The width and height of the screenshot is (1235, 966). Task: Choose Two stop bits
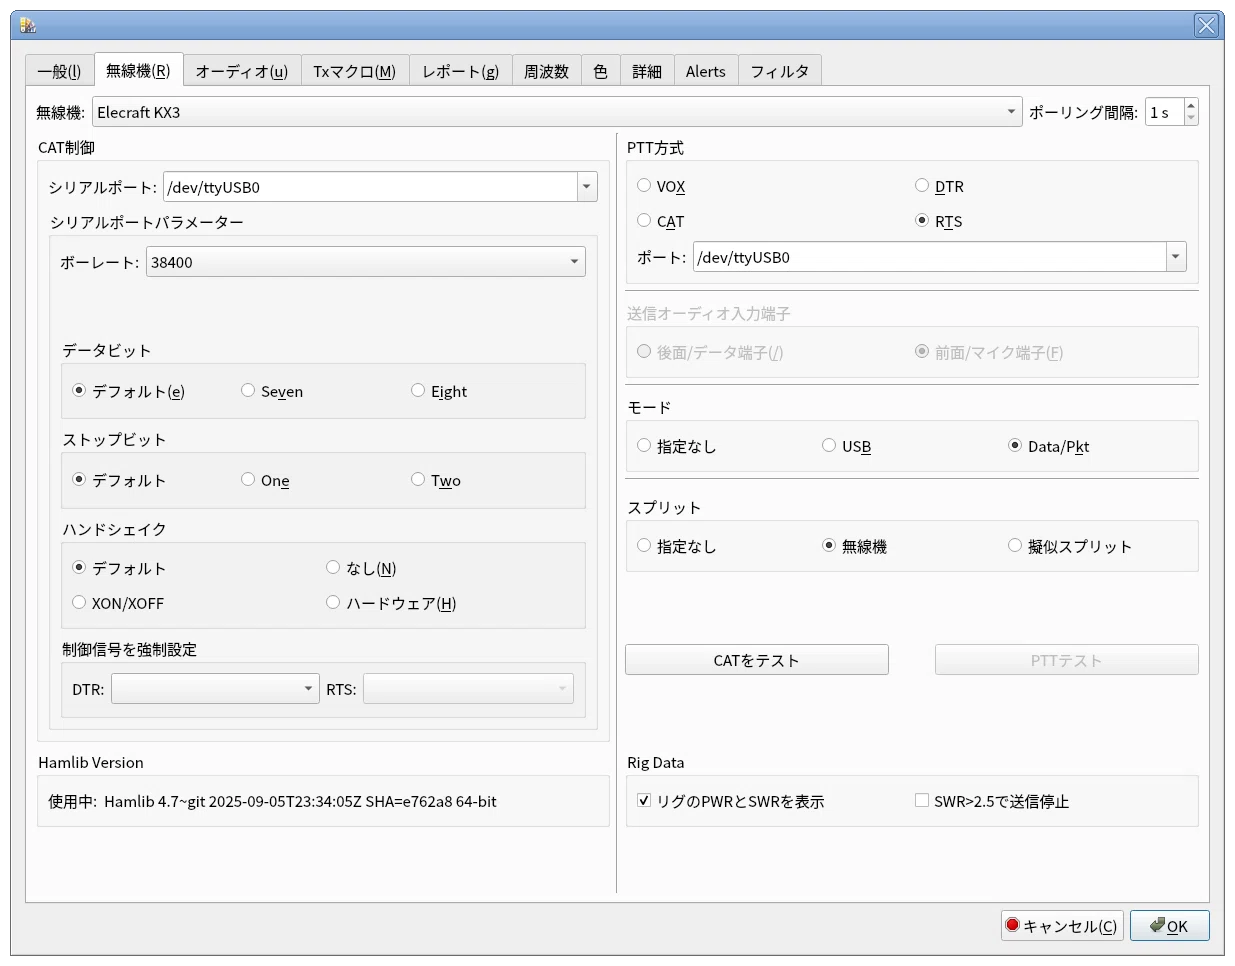pyautogui.click(x=436, y=480)
